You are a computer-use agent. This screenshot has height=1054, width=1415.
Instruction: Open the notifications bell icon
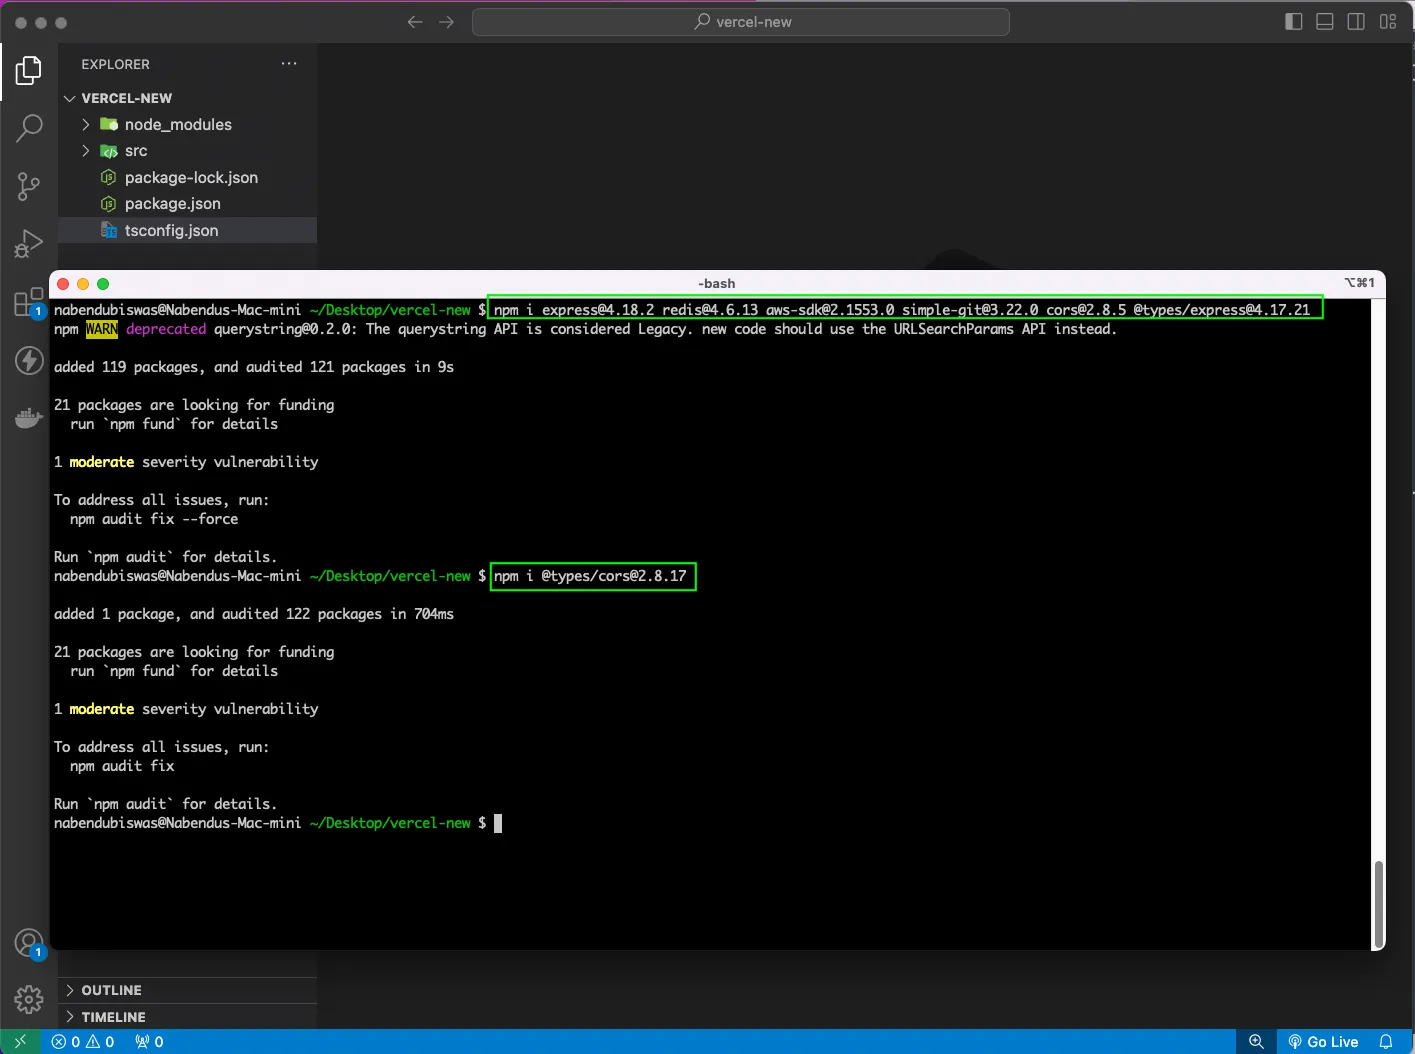tap(1386, 1042)
